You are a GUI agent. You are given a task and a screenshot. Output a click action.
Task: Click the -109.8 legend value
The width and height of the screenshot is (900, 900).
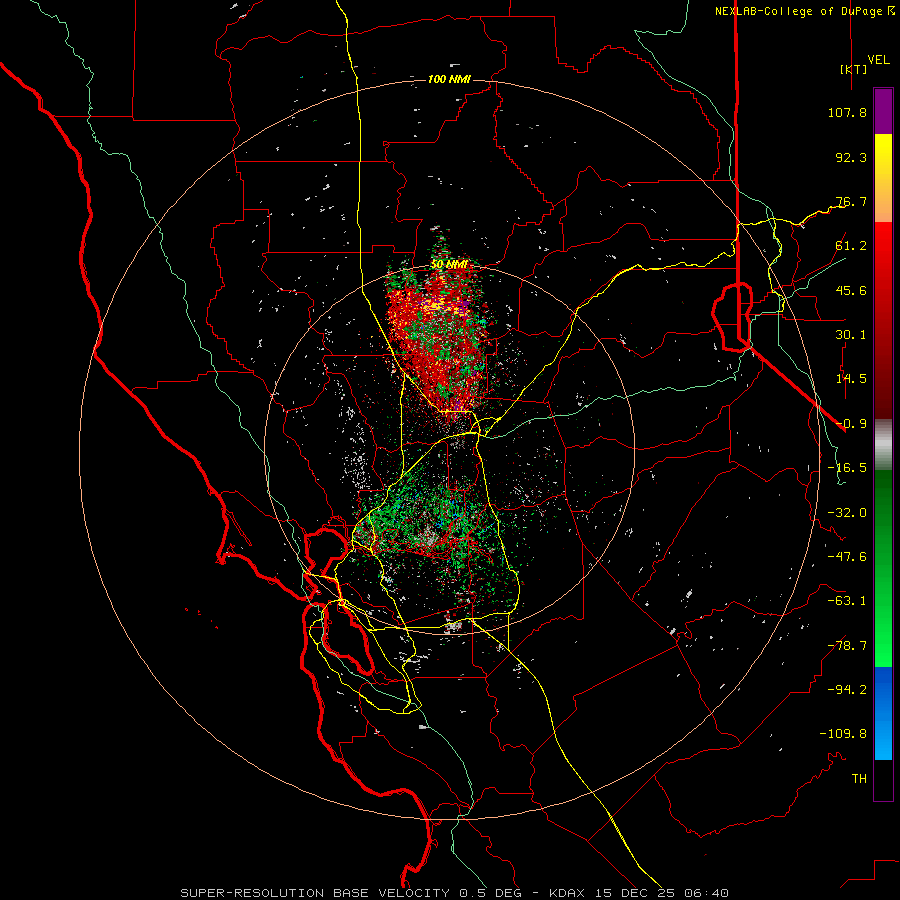(x=843, y=734)
